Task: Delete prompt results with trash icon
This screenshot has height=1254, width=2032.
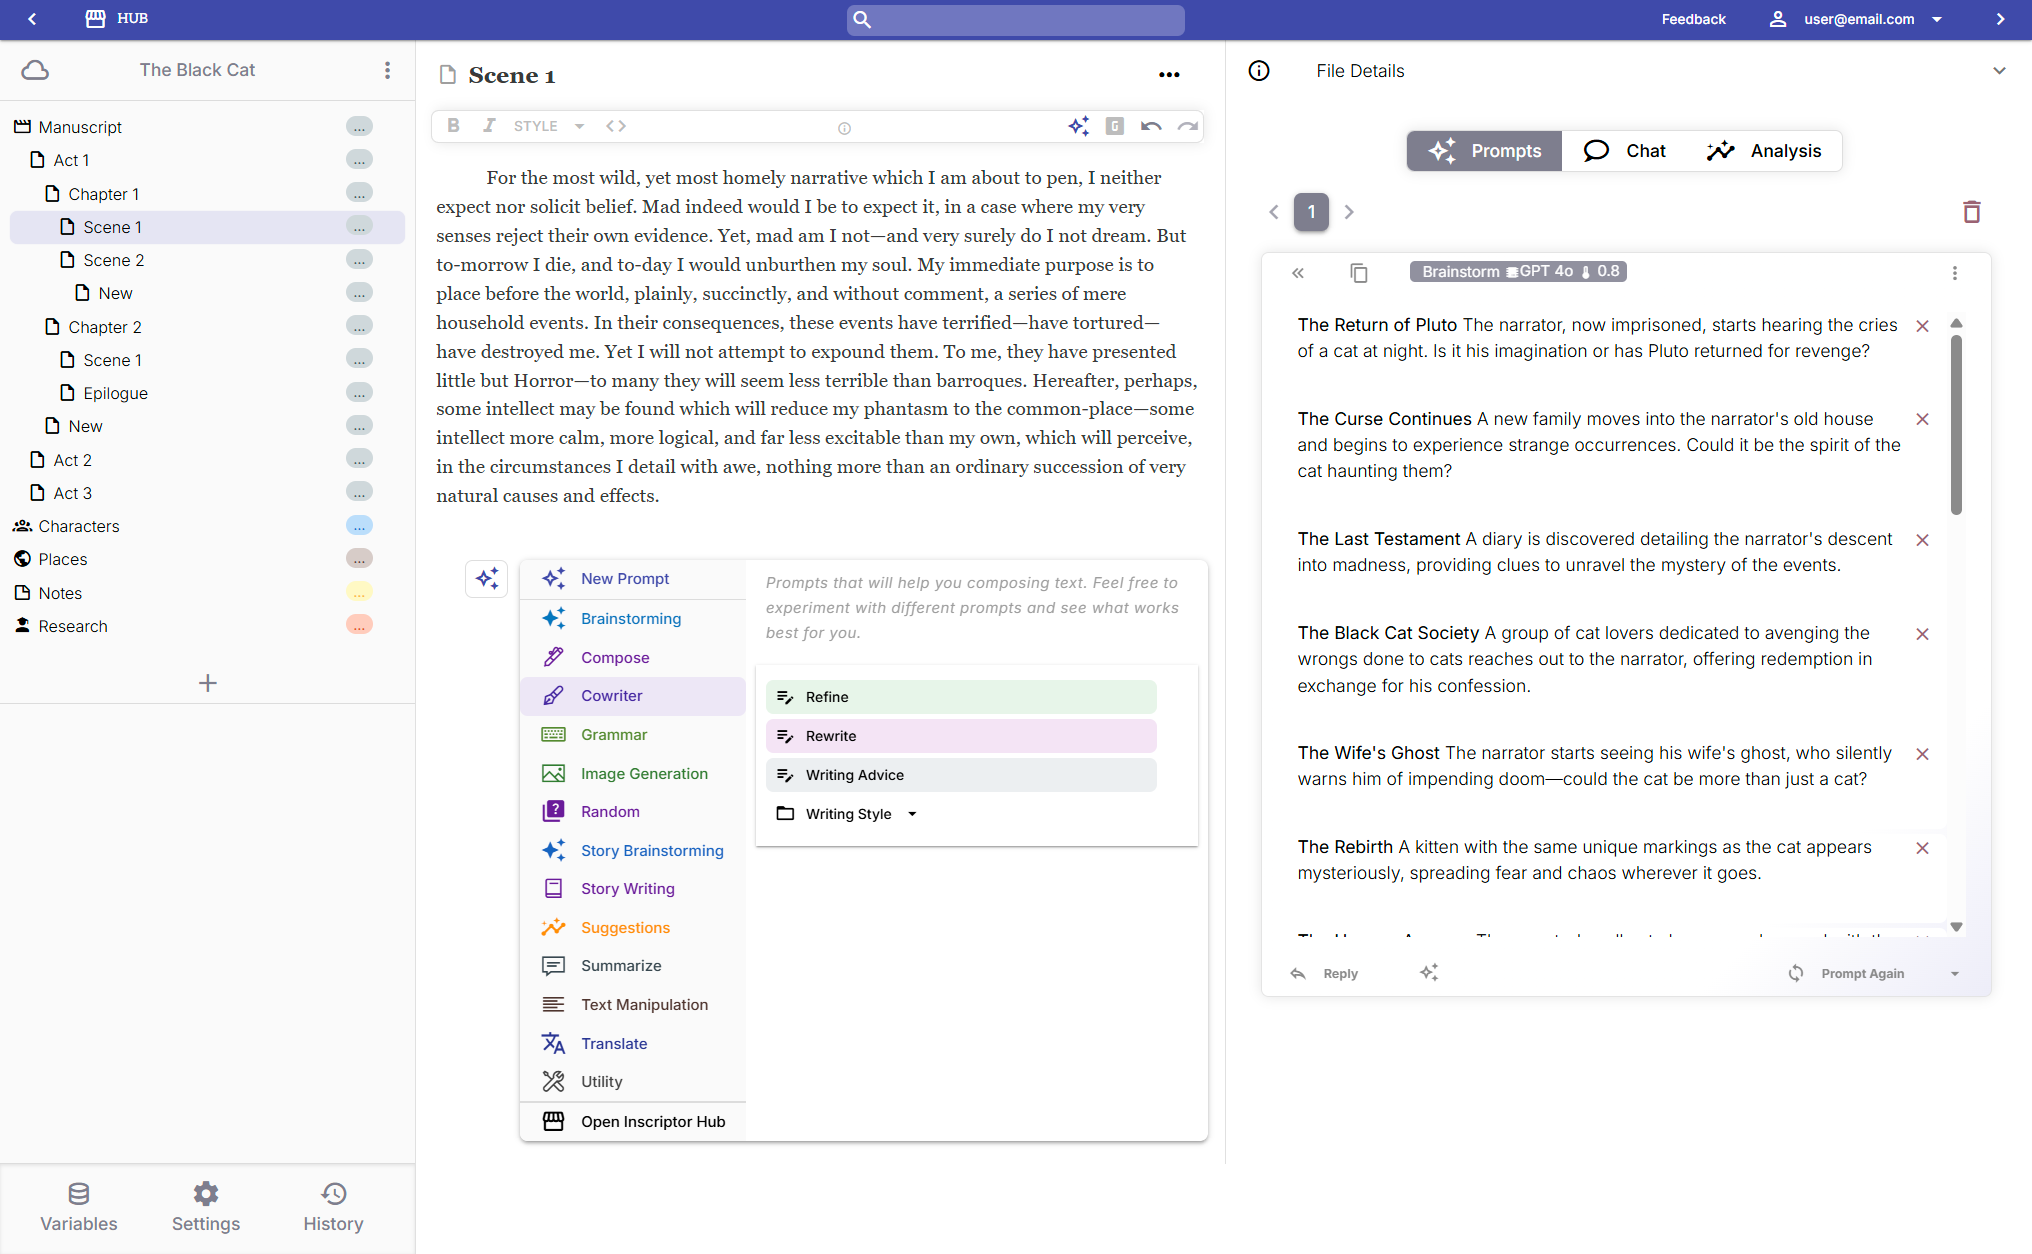Action: [x=1971, y=212]
